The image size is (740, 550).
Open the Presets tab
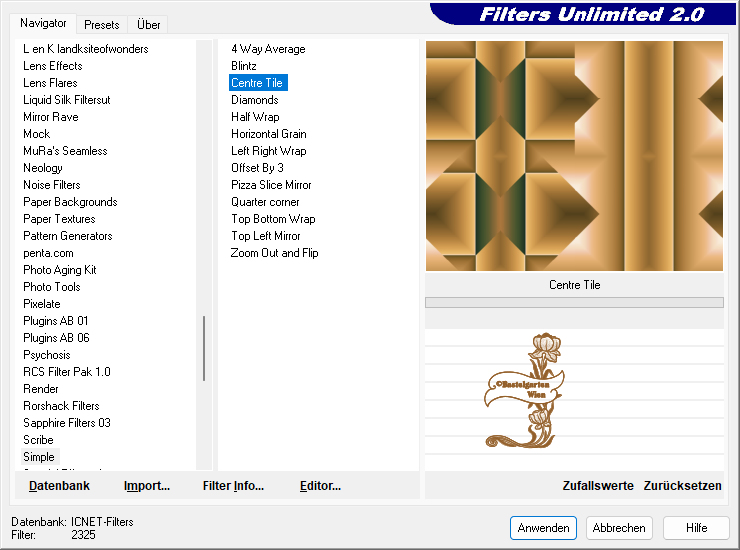click(101, 25)
